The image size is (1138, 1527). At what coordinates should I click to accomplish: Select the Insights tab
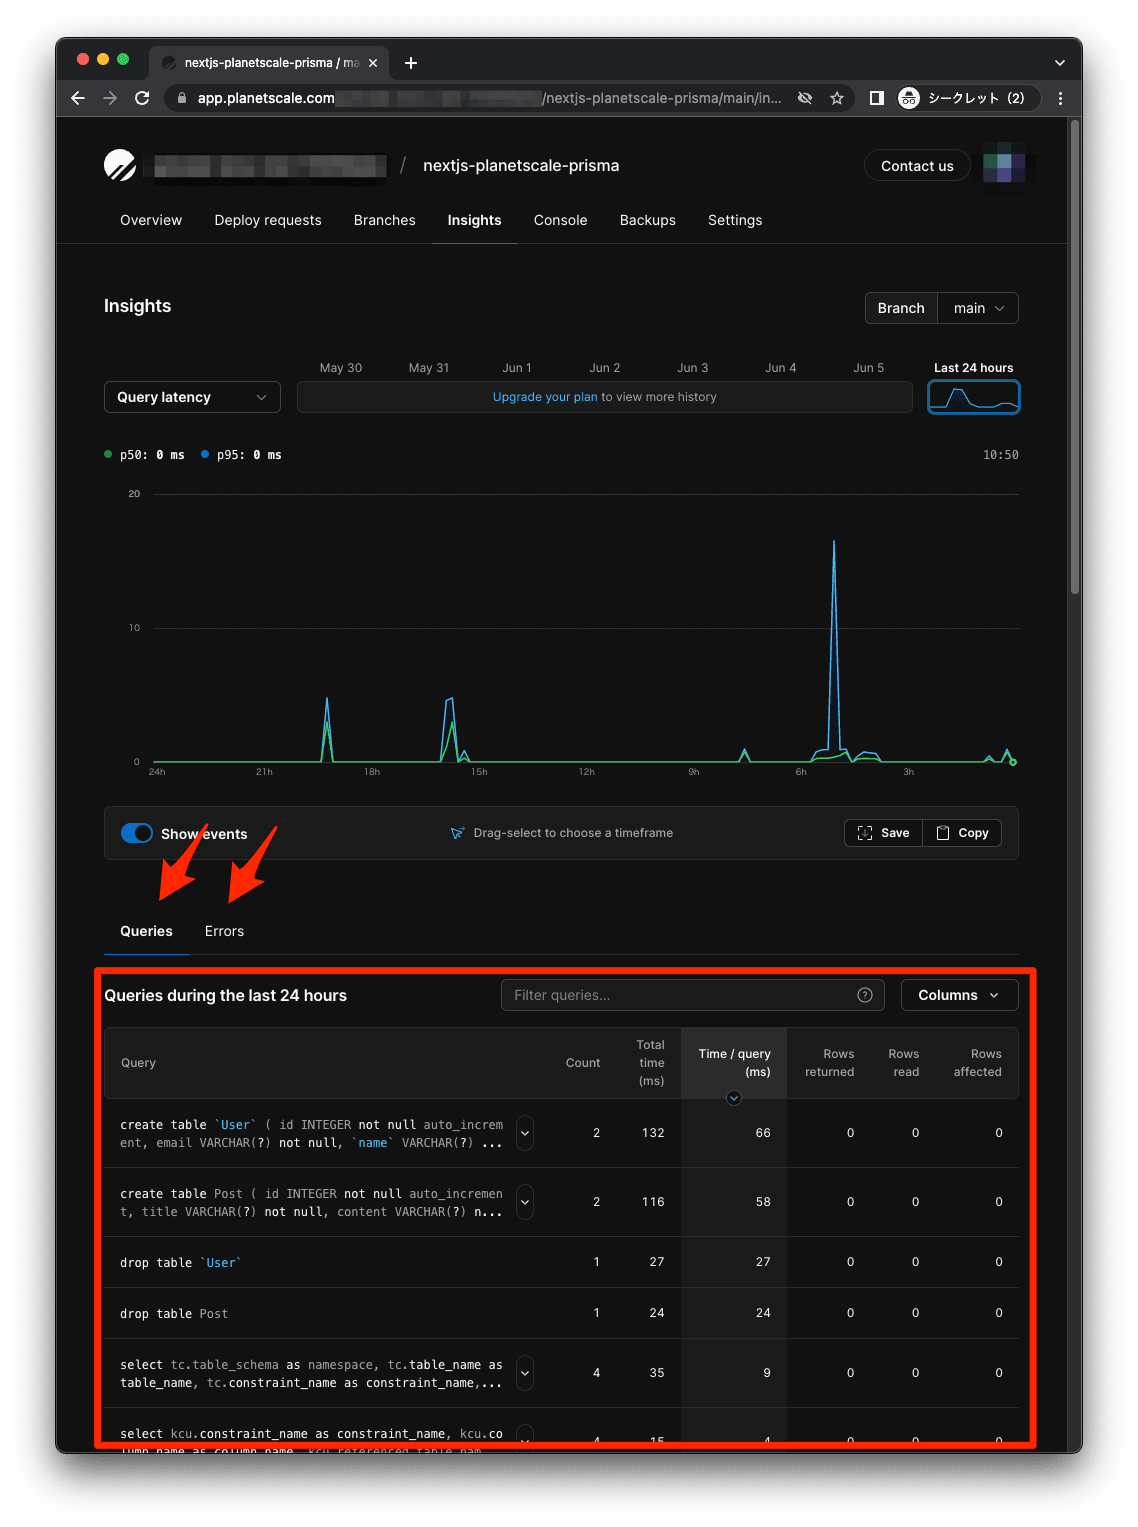click(474, 220)
